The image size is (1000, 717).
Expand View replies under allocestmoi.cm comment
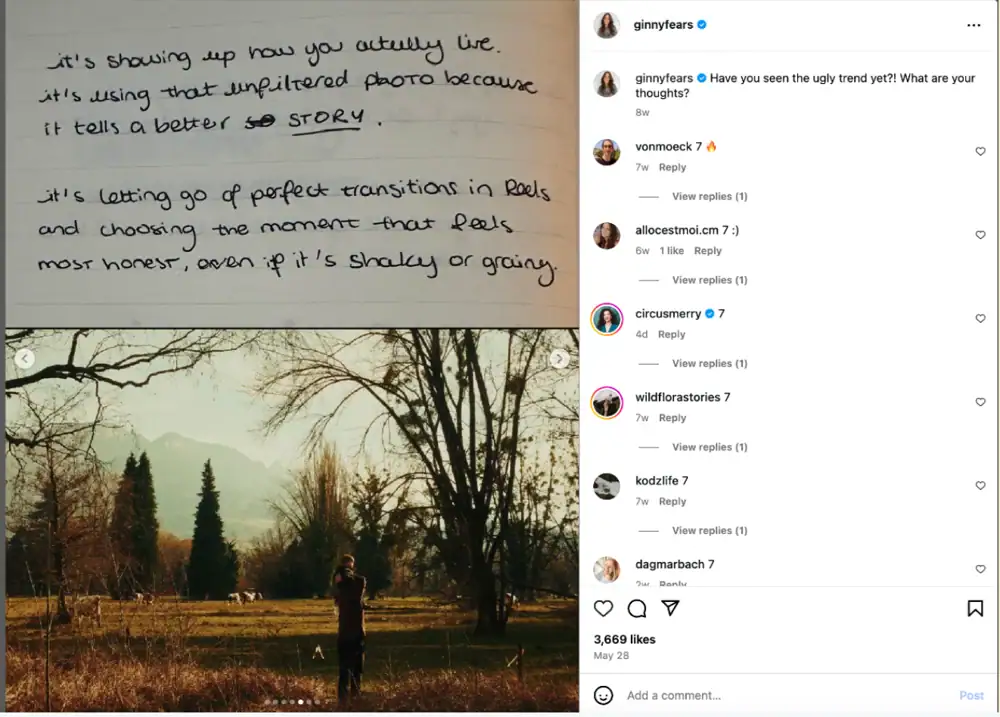click(709, 280)
